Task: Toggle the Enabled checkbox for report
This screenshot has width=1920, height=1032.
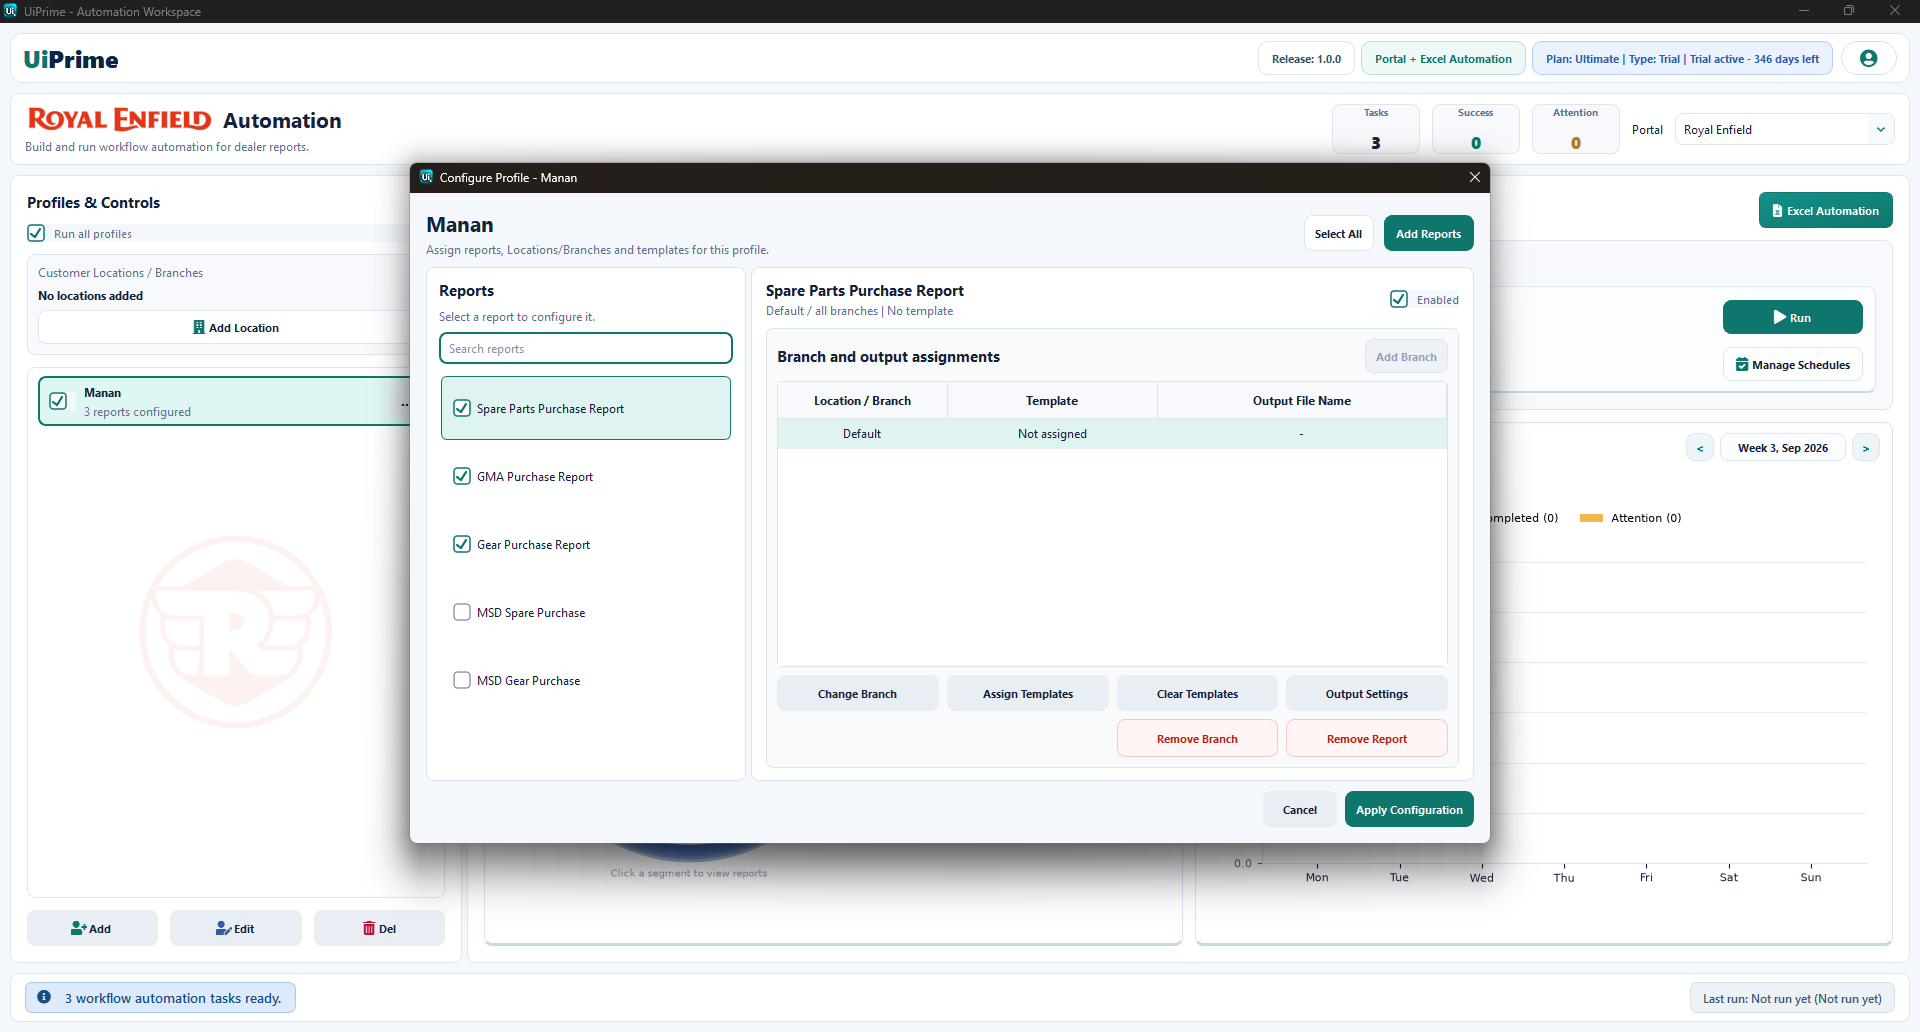Action: [x=1399, y=299]
